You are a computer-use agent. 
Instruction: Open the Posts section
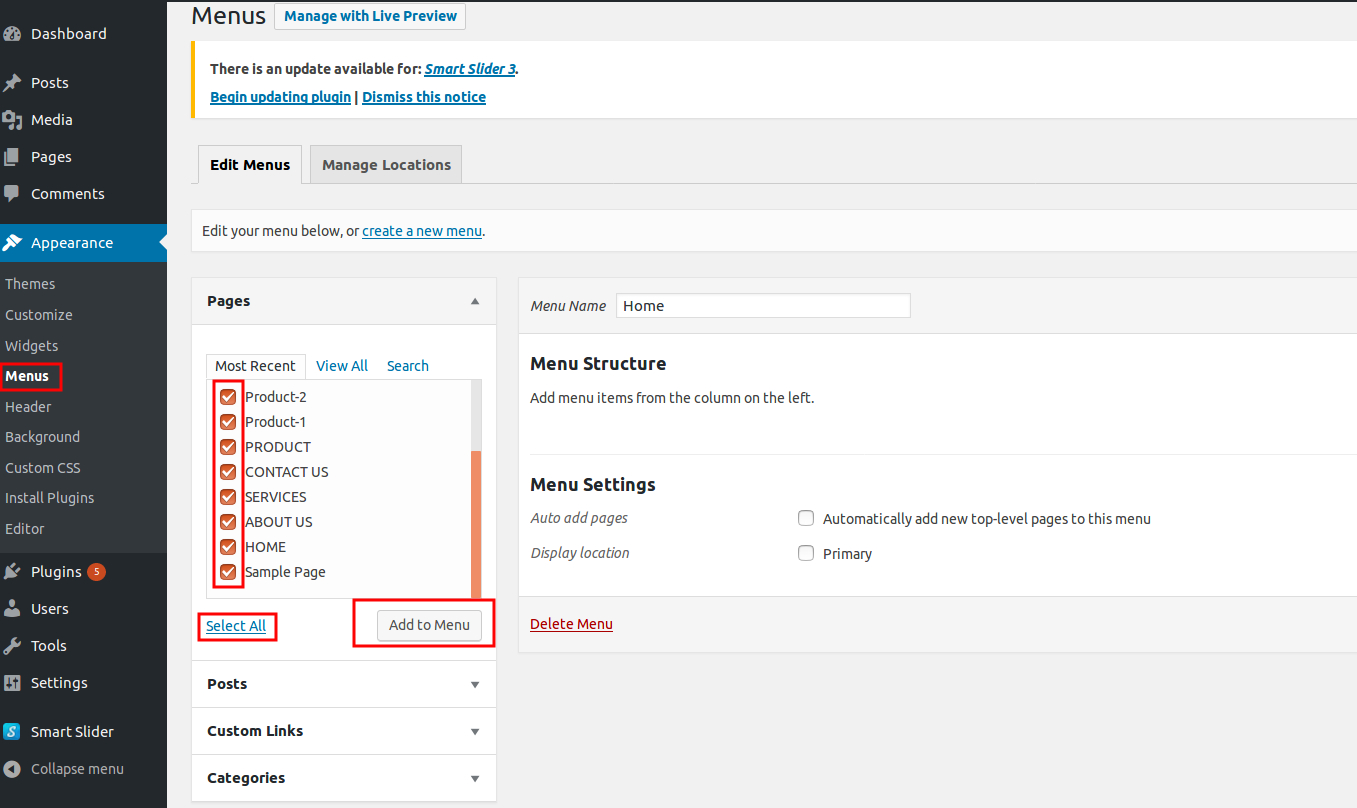49,82
